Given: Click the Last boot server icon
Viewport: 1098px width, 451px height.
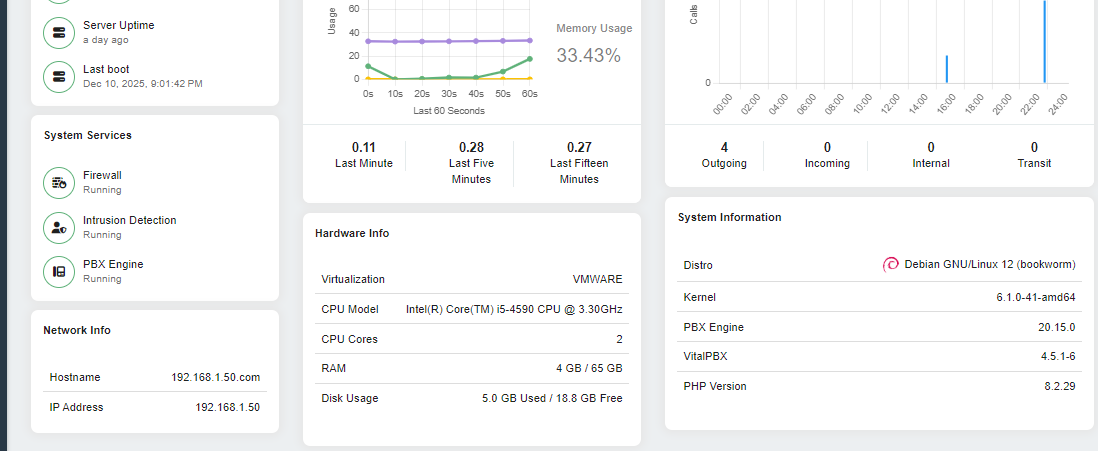Looking at the screenshot, I should (59, 76).
